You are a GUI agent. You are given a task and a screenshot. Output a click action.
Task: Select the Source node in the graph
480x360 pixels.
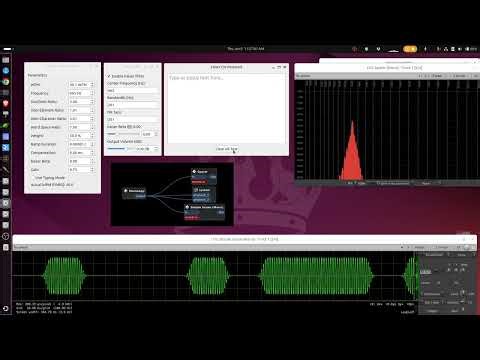204,177
